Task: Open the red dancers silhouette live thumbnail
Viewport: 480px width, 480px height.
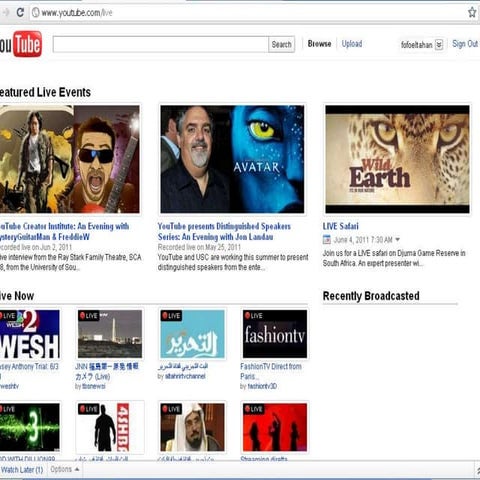Action: click(x=275, y=427)
